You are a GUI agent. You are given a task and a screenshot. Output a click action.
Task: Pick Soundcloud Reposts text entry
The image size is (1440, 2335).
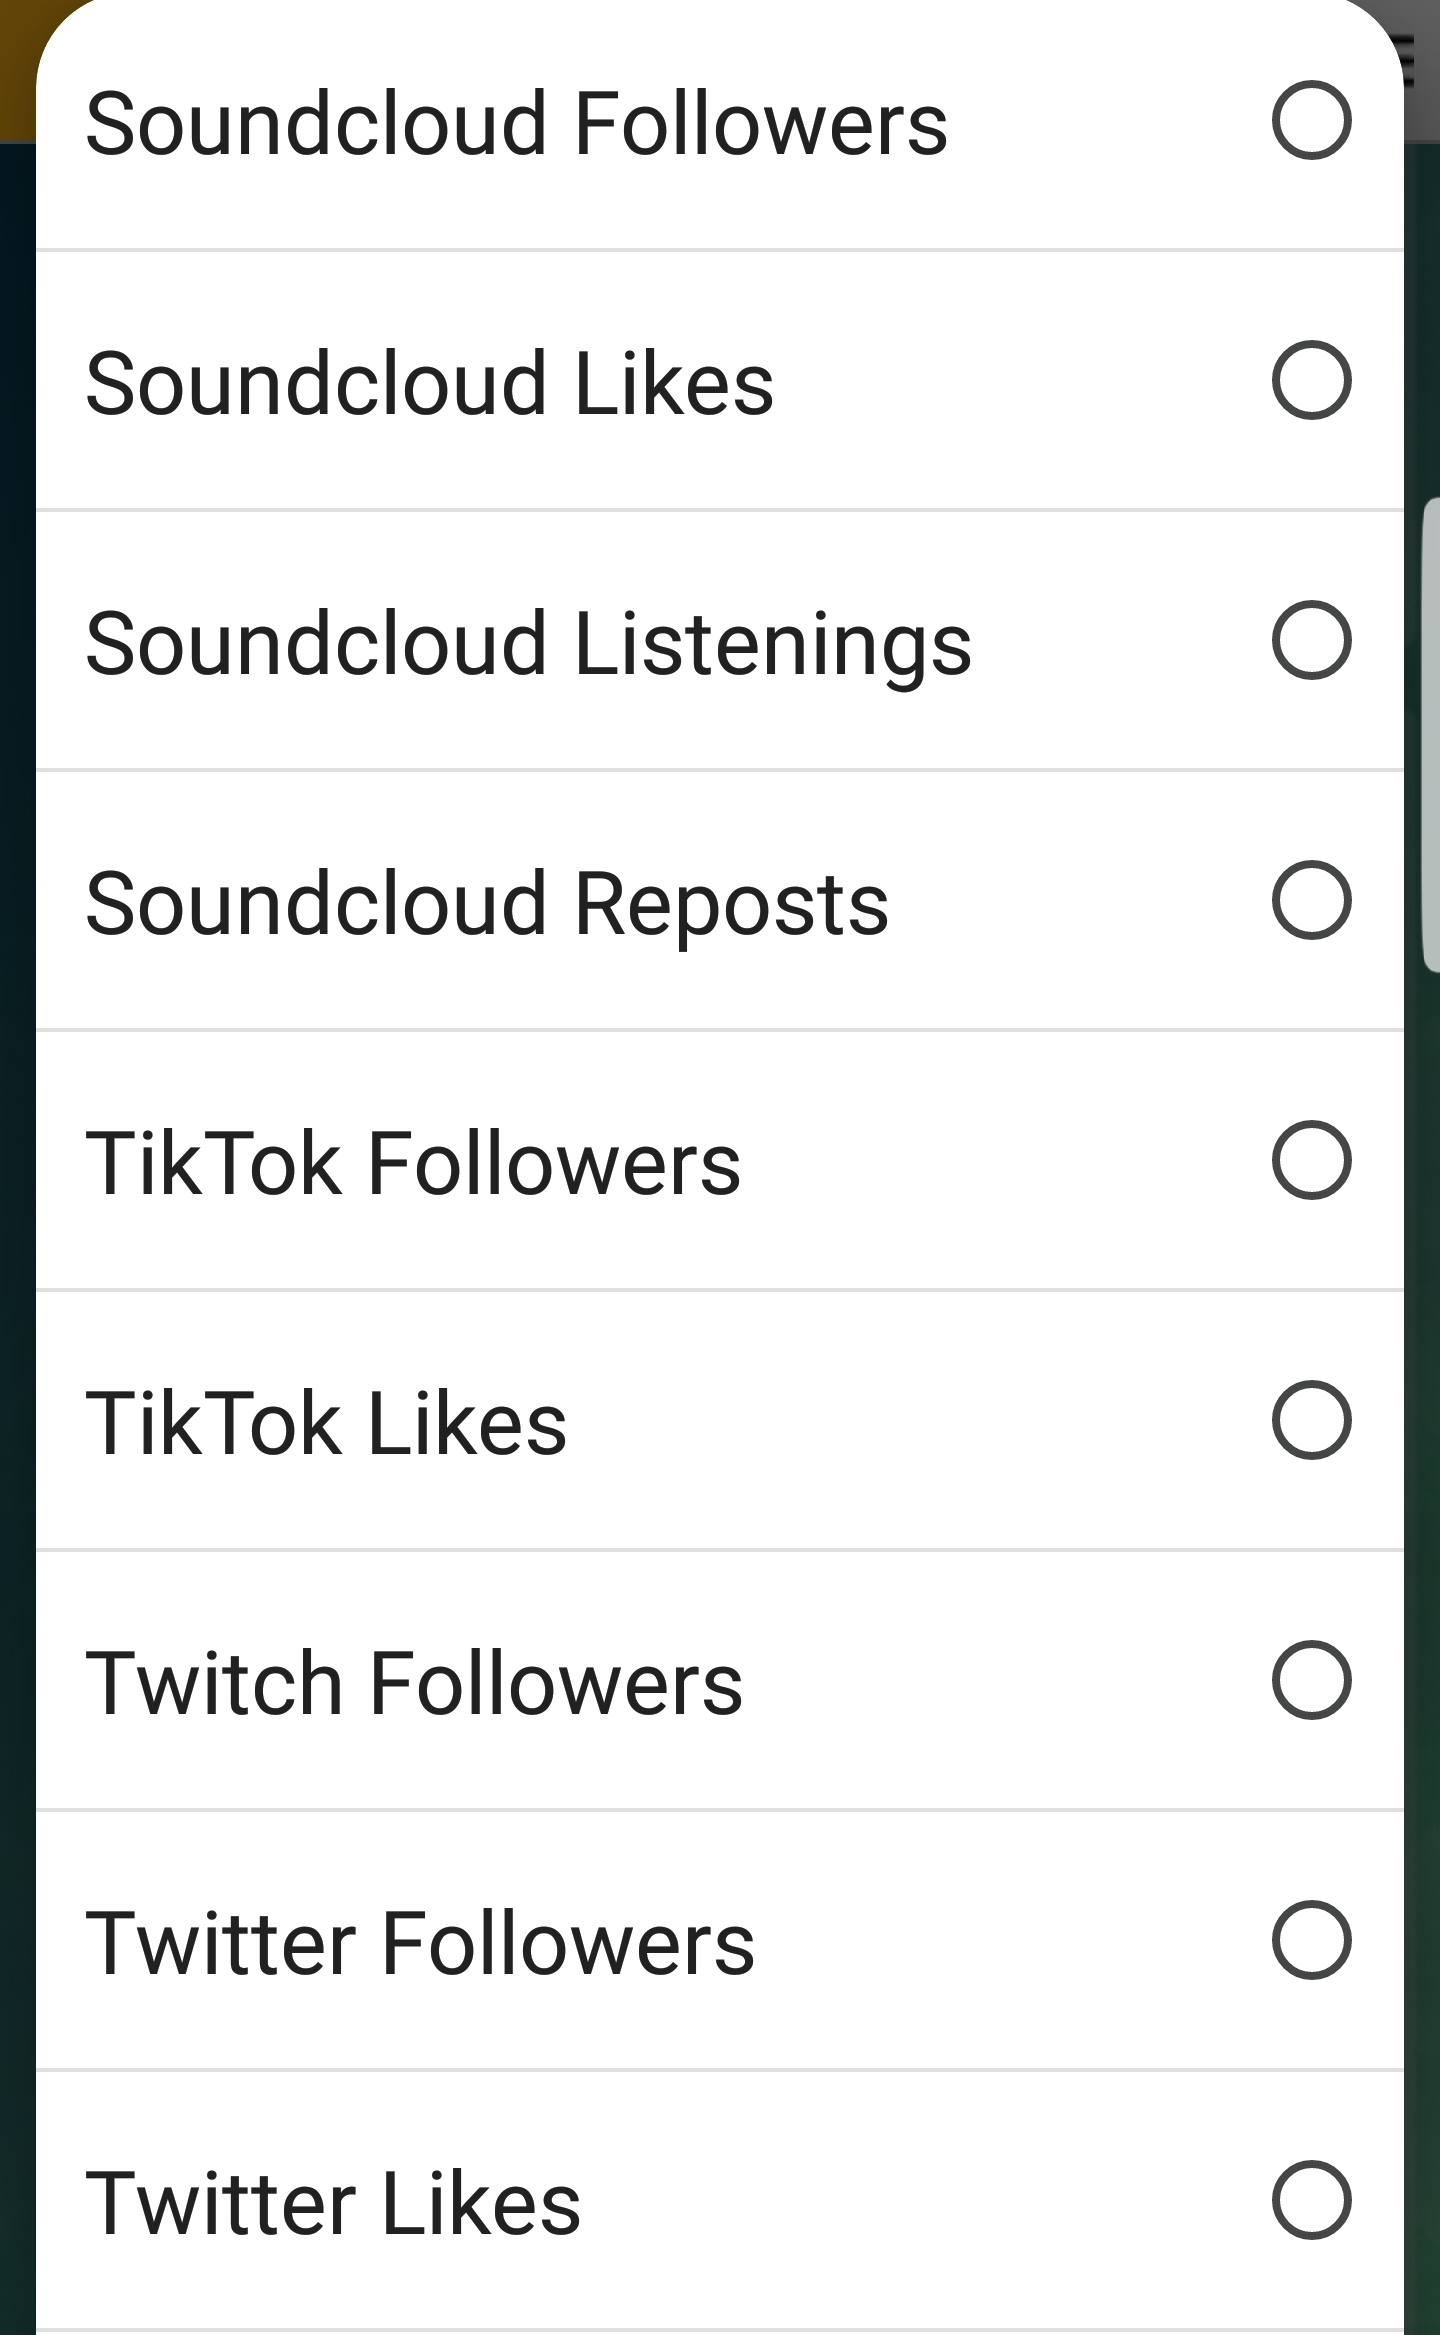pyautogui.click(x=487, y=903)
